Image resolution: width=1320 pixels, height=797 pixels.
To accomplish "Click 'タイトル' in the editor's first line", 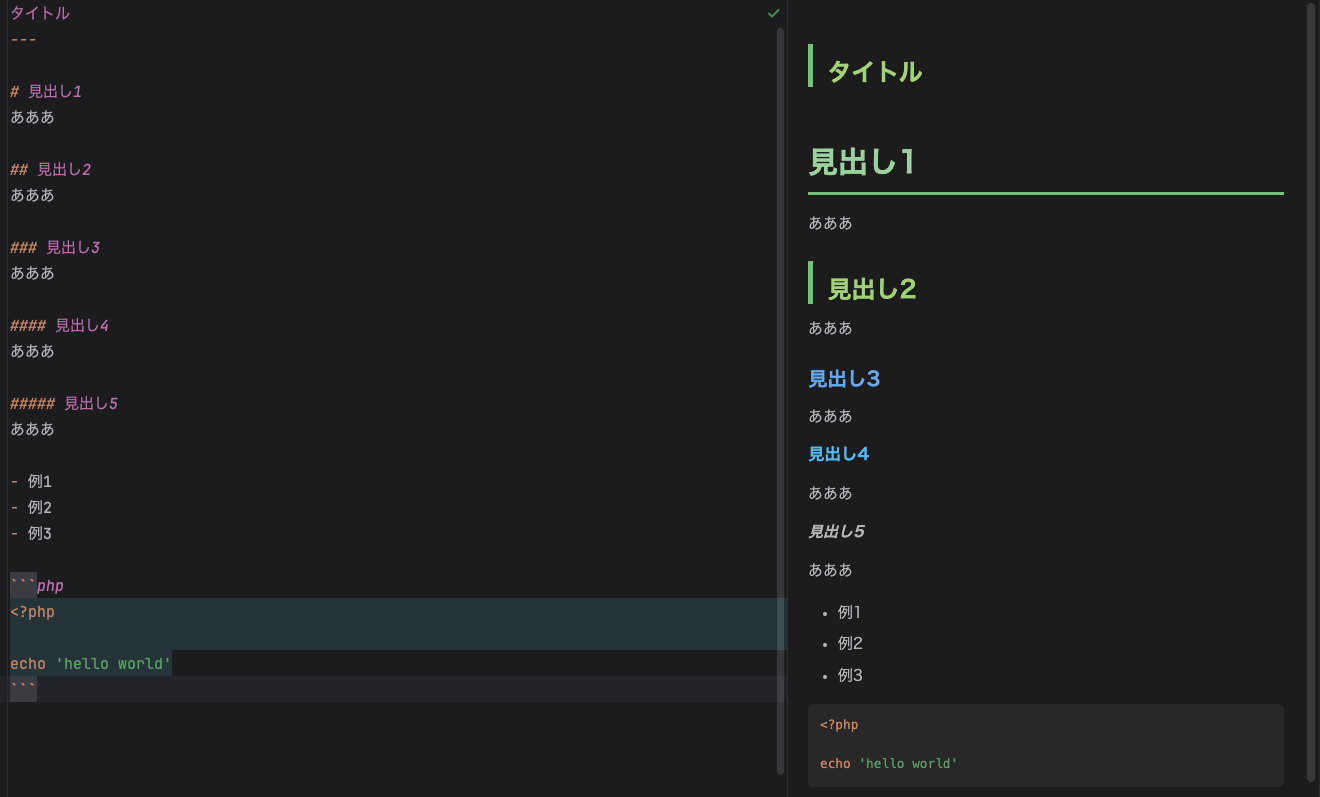I will pos(40,13).
